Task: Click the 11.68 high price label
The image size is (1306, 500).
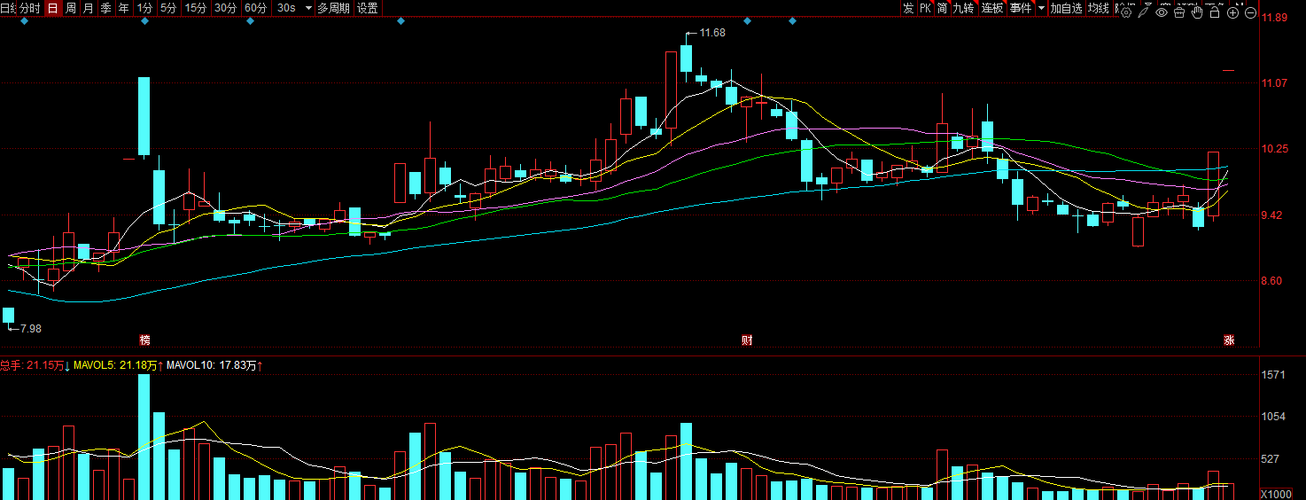Action: click(712, 33)
